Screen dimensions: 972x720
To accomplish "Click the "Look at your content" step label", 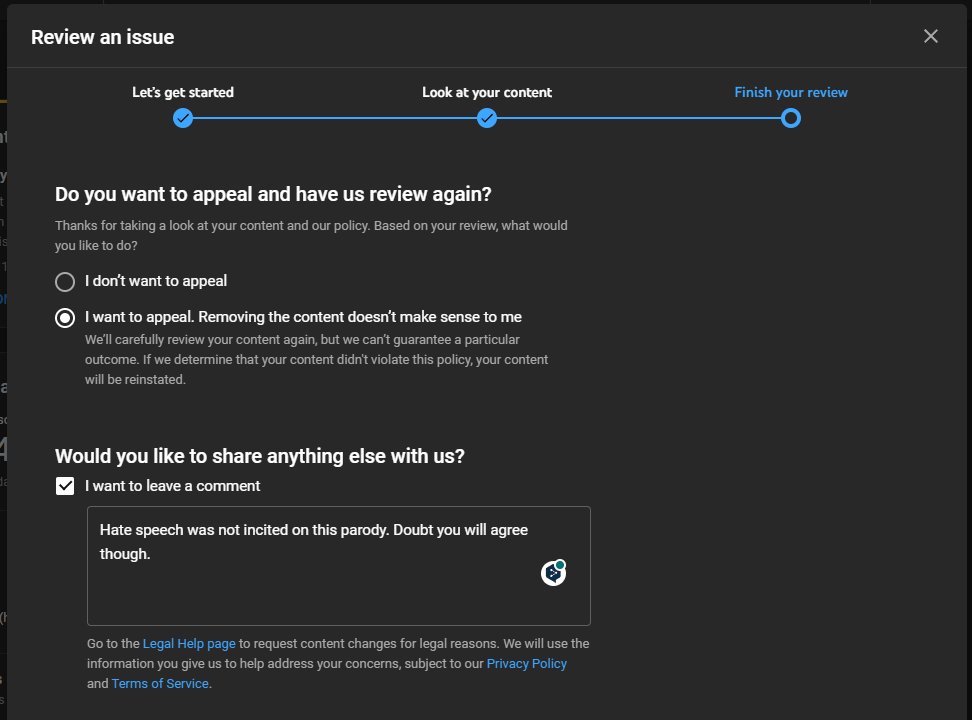I will tap(487, 92).
